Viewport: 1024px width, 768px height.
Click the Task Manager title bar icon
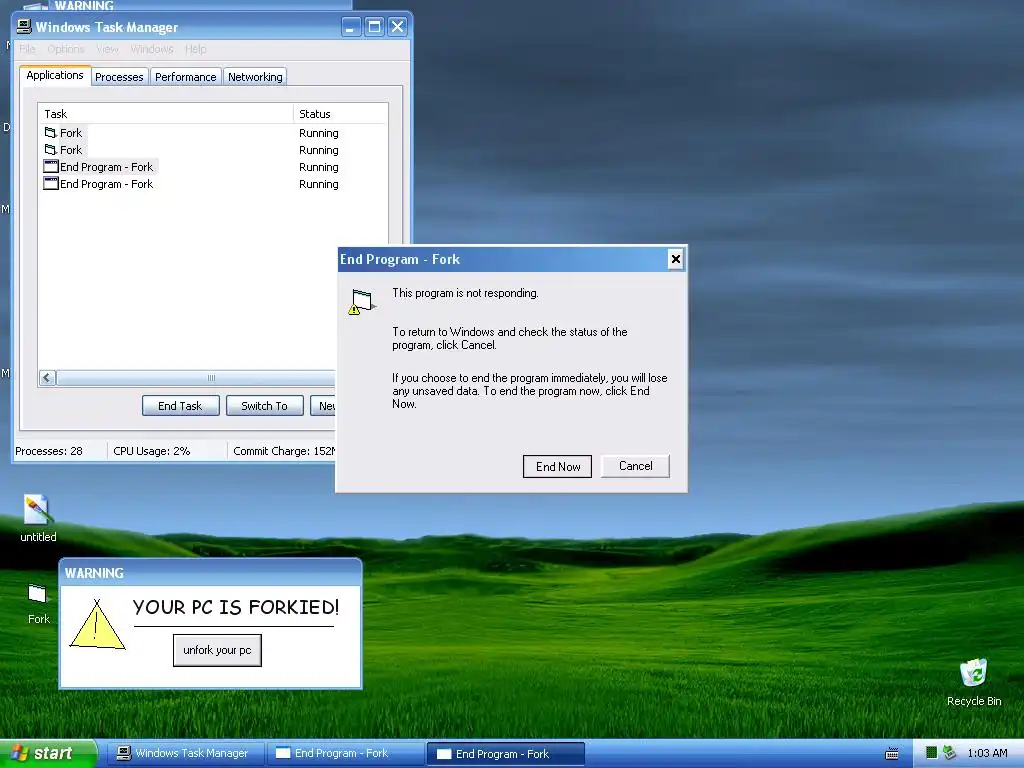coord(24,27)
